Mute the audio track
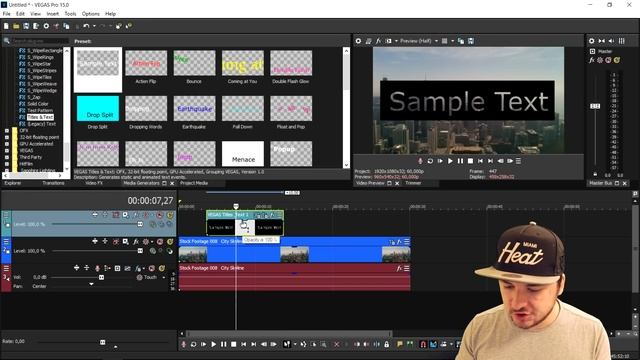The height and width of the screenshot is (360, 640). click(x=152, y=268)
